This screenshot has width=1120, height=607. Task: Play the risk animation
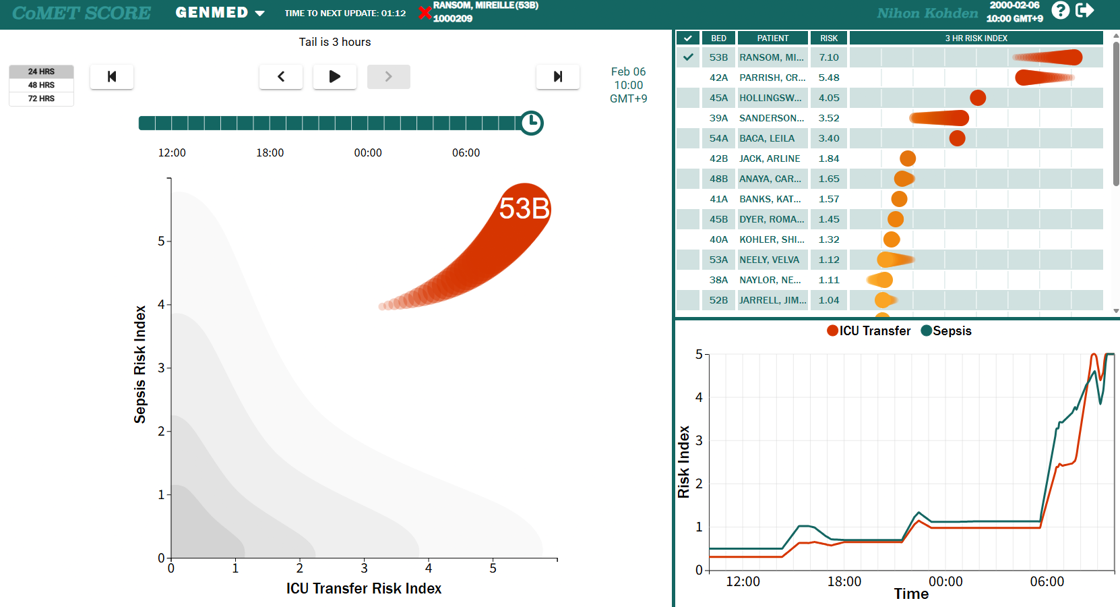(x=334, y=76)
